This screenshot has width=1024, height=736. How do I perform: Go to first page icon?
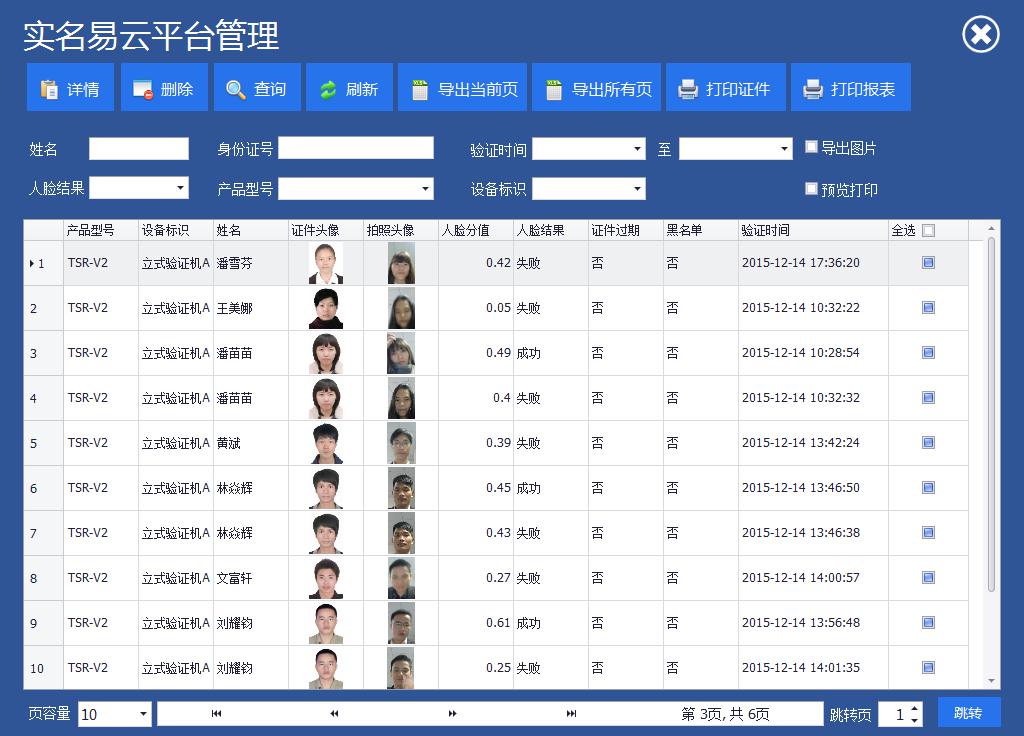pyautogui.click(x=216, y=714)
